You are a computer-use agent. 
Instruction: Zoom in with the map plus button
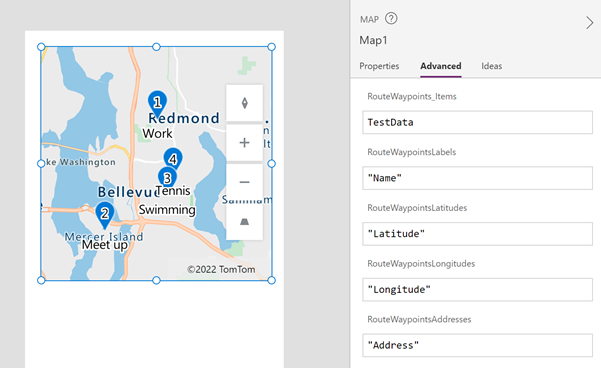(x=245, y=143)
